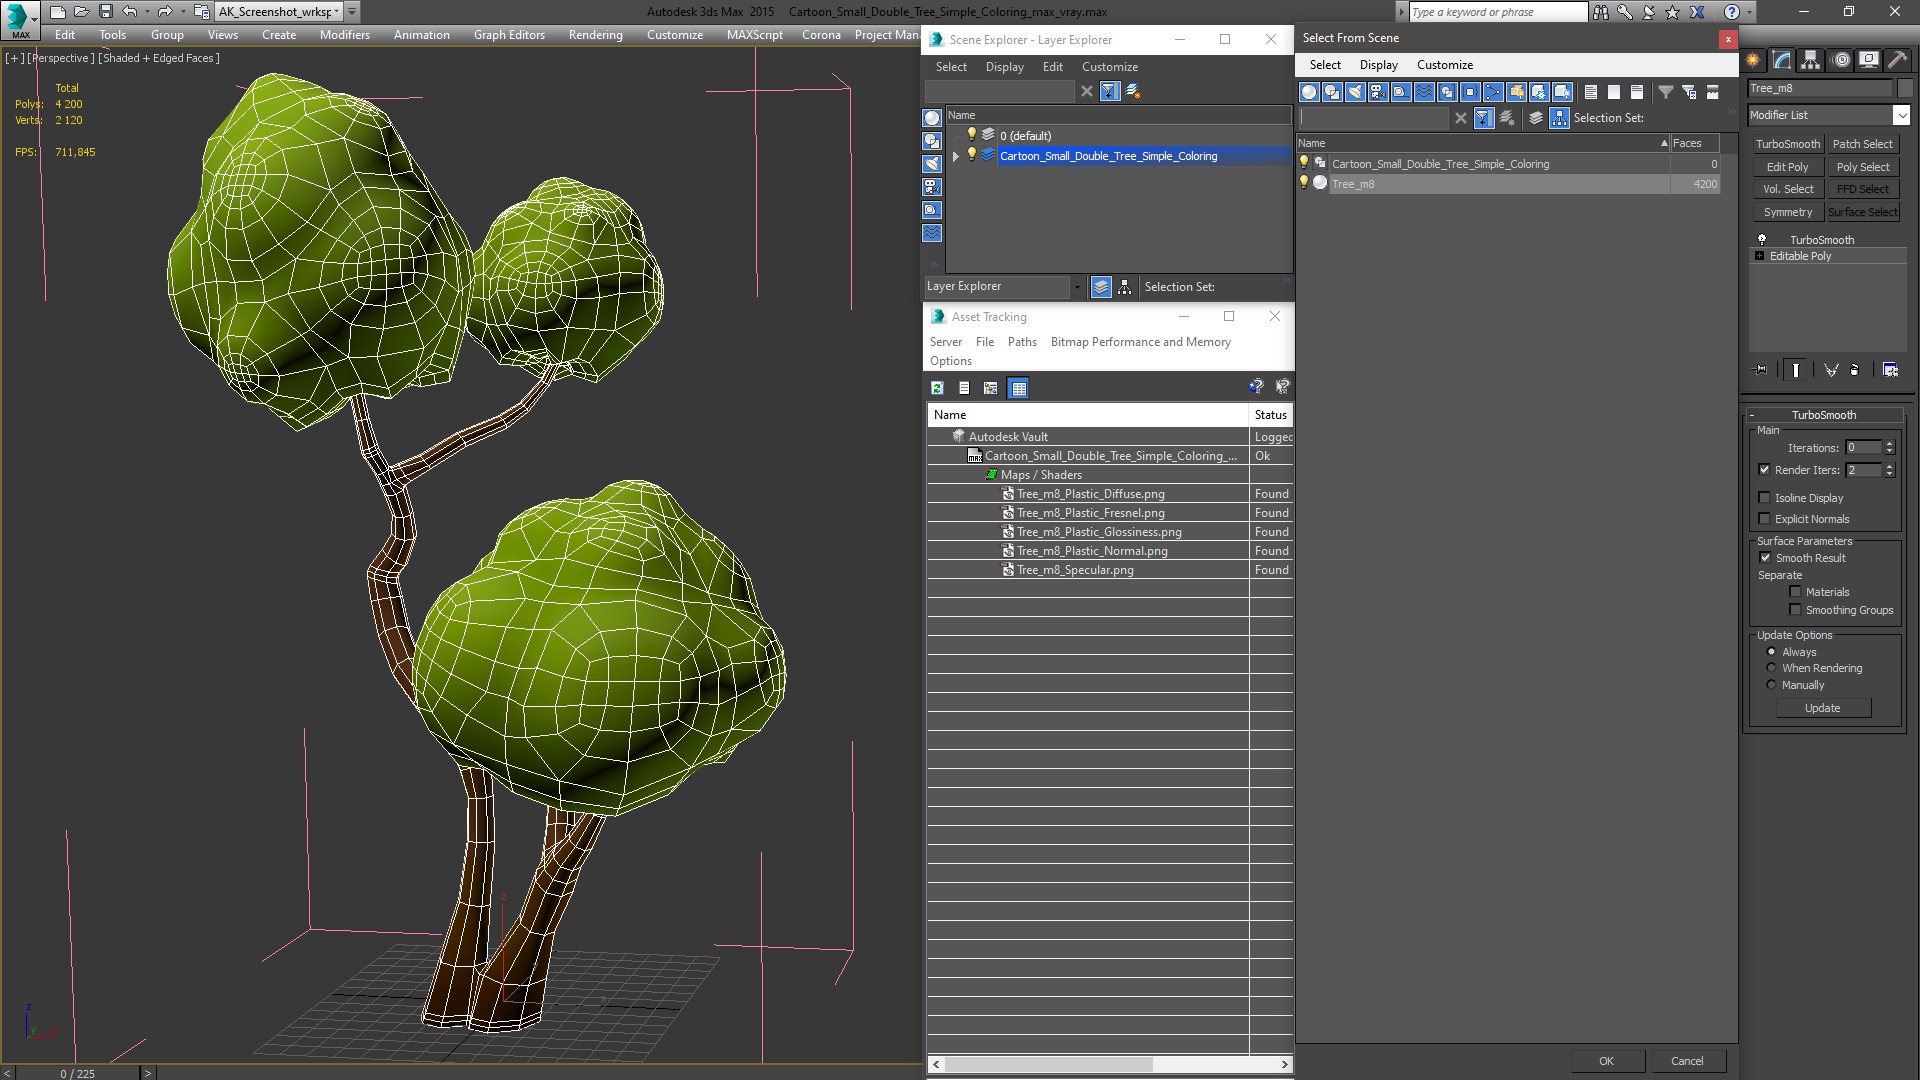This screenshot has height=1080, width=1920.
Task: Open the Utilities hammer tab
Action: click(1896, 60)
